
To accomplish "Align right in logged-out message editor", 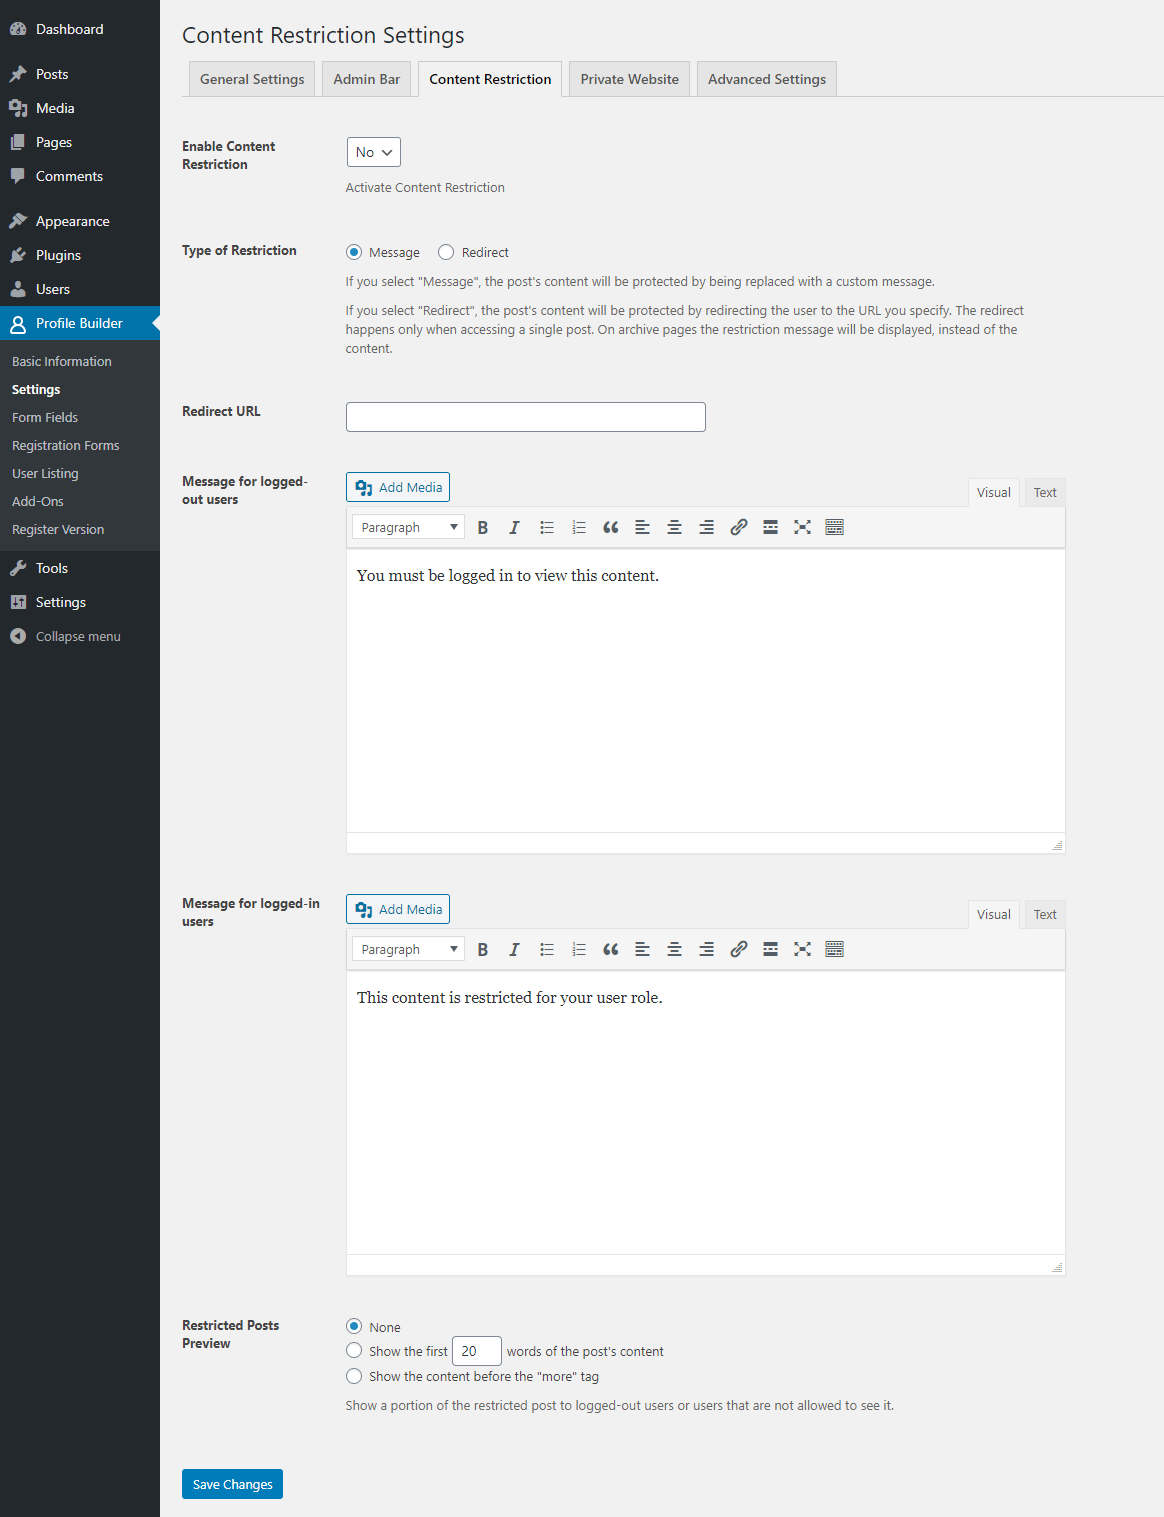I will coord(707,527).
